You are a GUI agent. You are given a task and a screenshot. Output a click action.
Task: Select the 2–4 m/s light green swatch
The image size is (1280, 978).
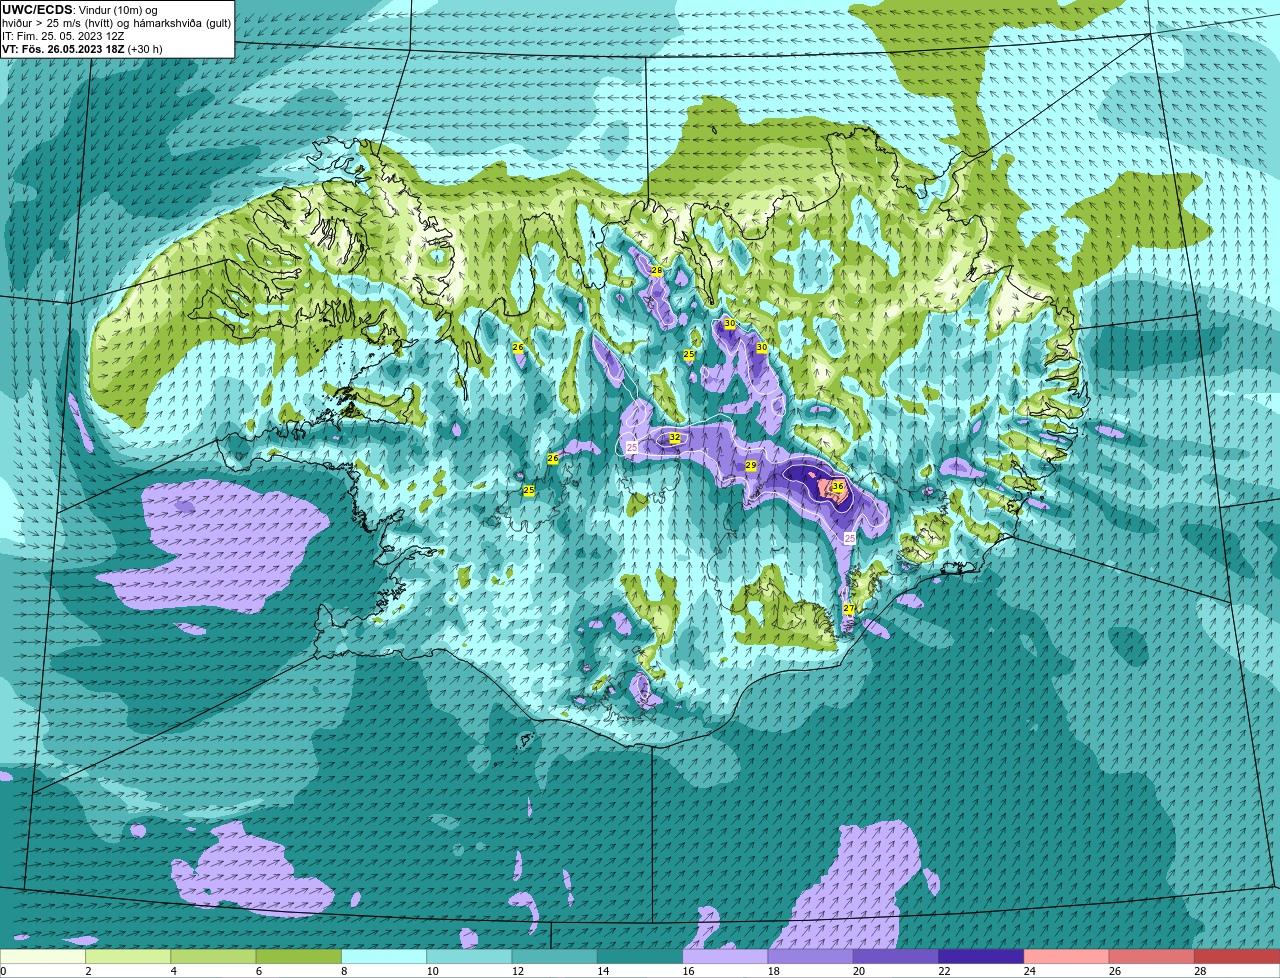click(128, 957)
